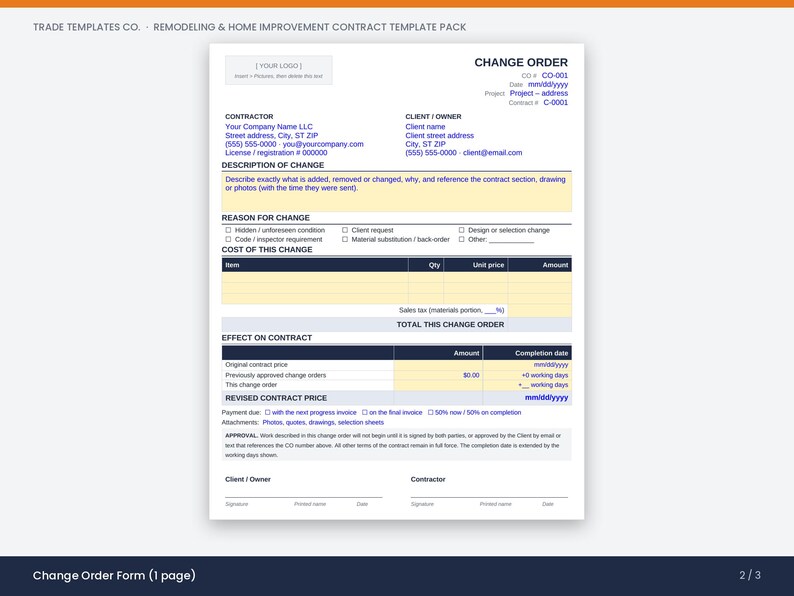Check payment on the final invoice
Viewport: 794px width, 596px height.
365,412
